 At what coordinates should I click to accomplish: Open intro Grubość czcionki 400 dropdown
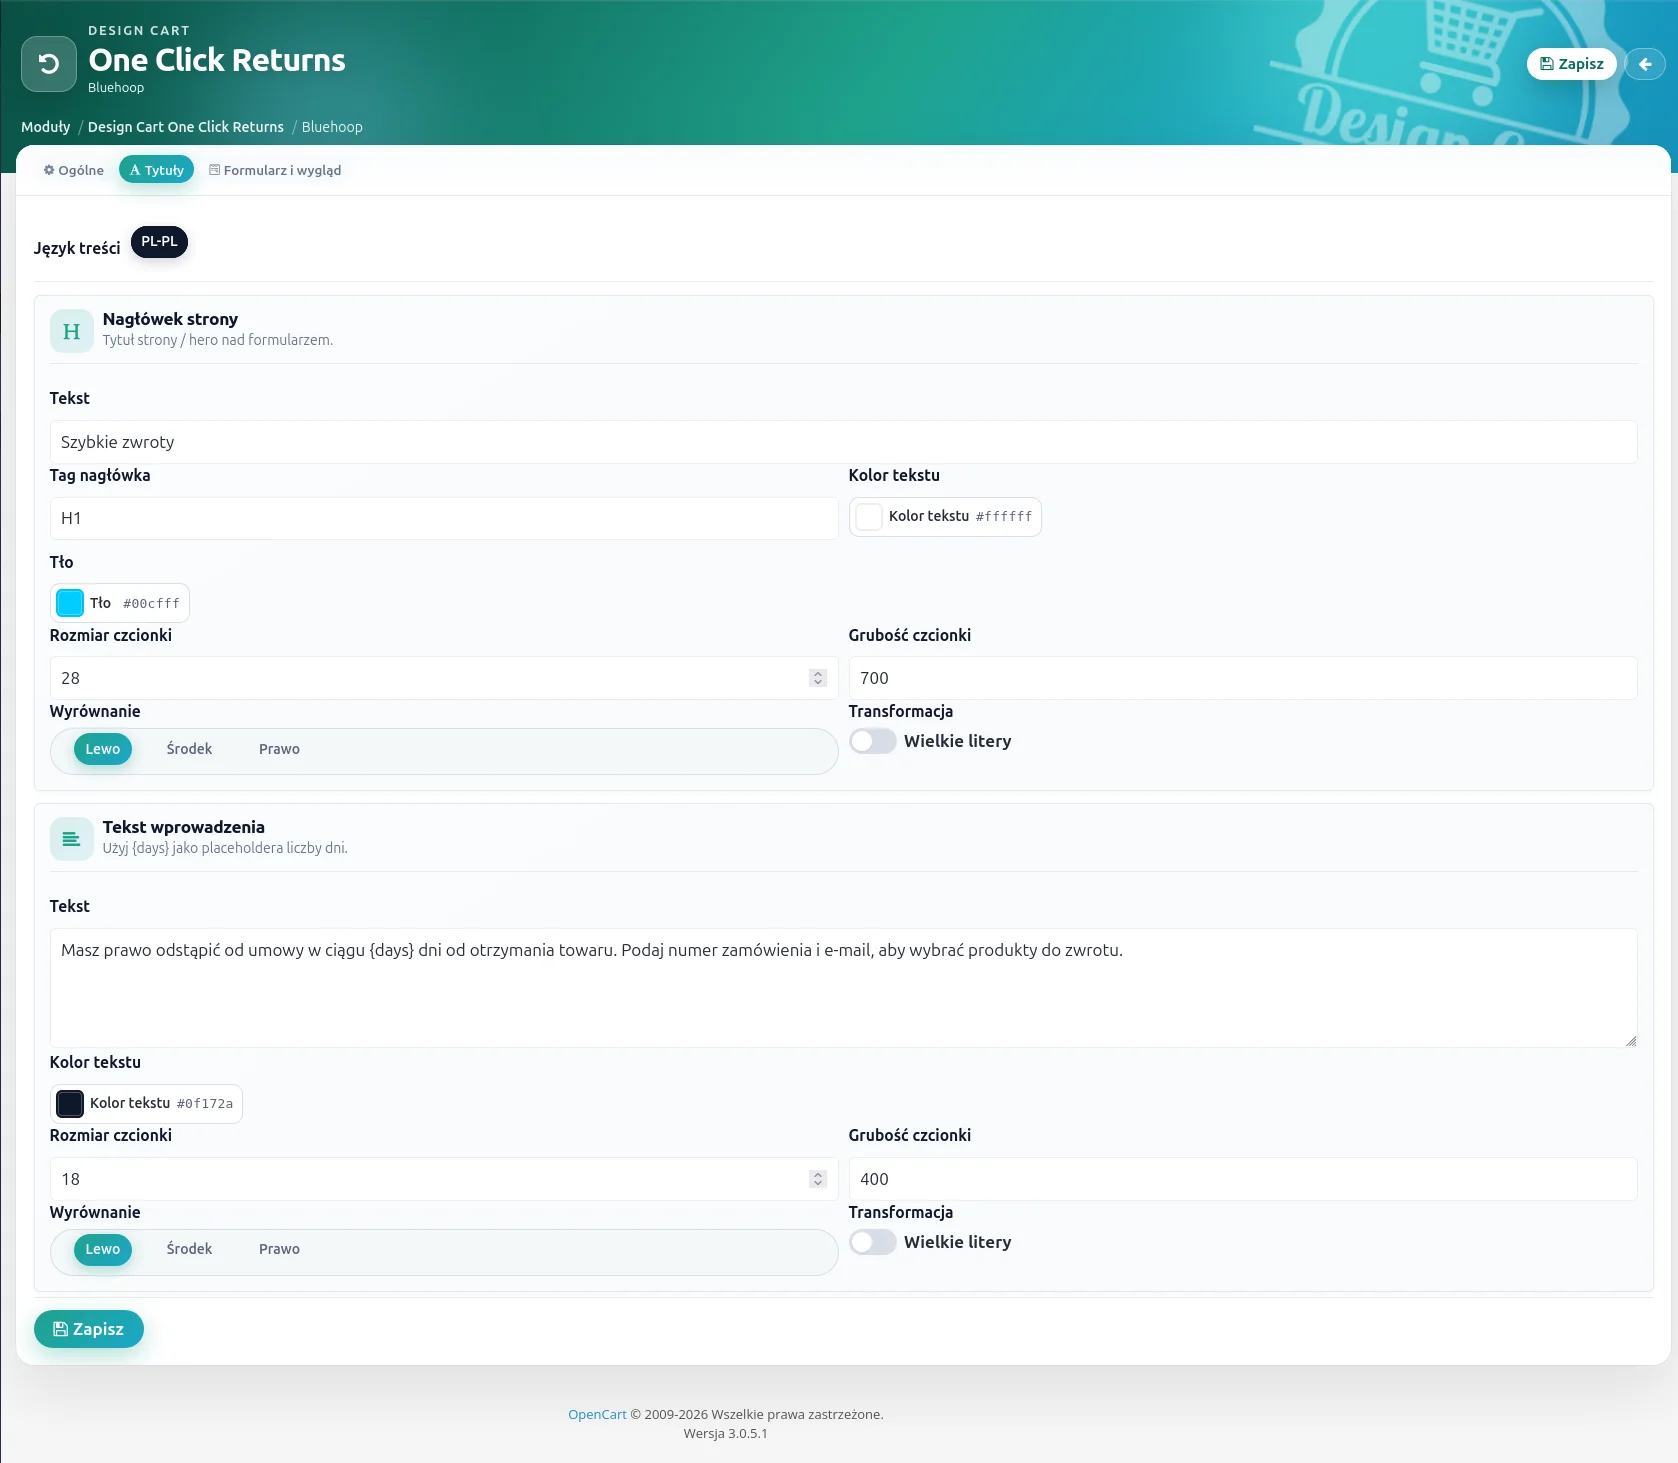1243,1179
